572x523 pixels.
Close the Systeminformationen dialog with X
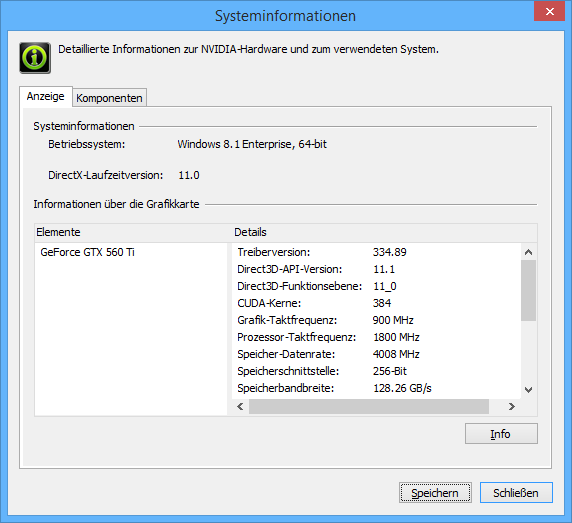pyautogui.click(x=549, y=11)
